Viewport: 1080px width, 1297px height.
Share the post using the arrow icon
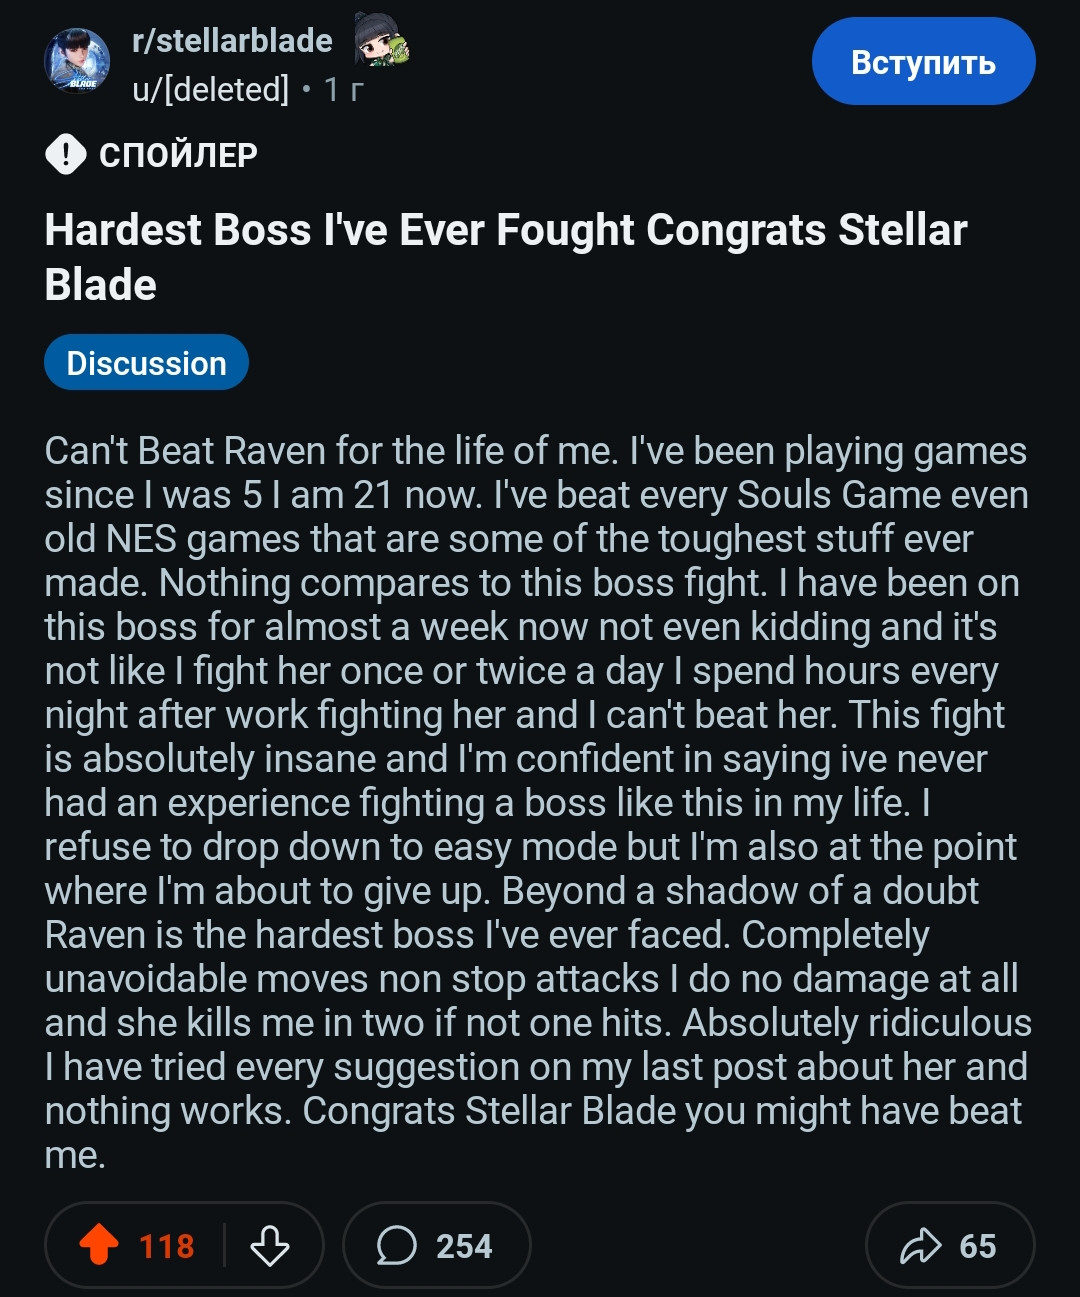(920, 1246)
